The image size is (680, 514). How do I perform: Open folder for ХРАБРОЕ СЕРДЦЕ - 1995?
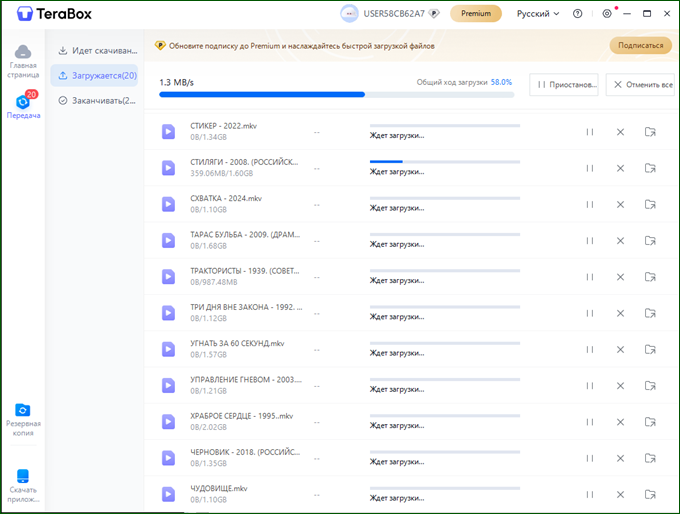pyautogui.click(x=650, y=422)
